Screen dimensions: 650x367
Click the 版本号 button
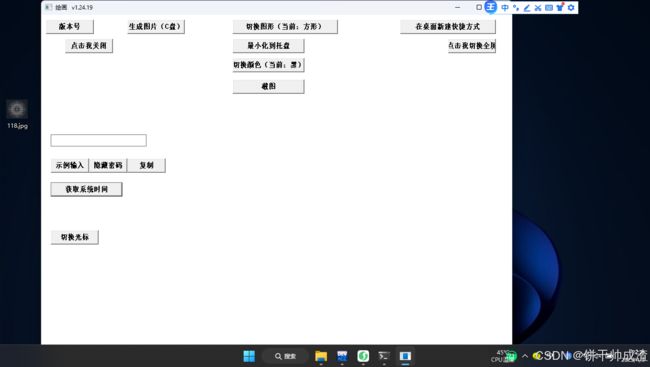coord(70,27)
